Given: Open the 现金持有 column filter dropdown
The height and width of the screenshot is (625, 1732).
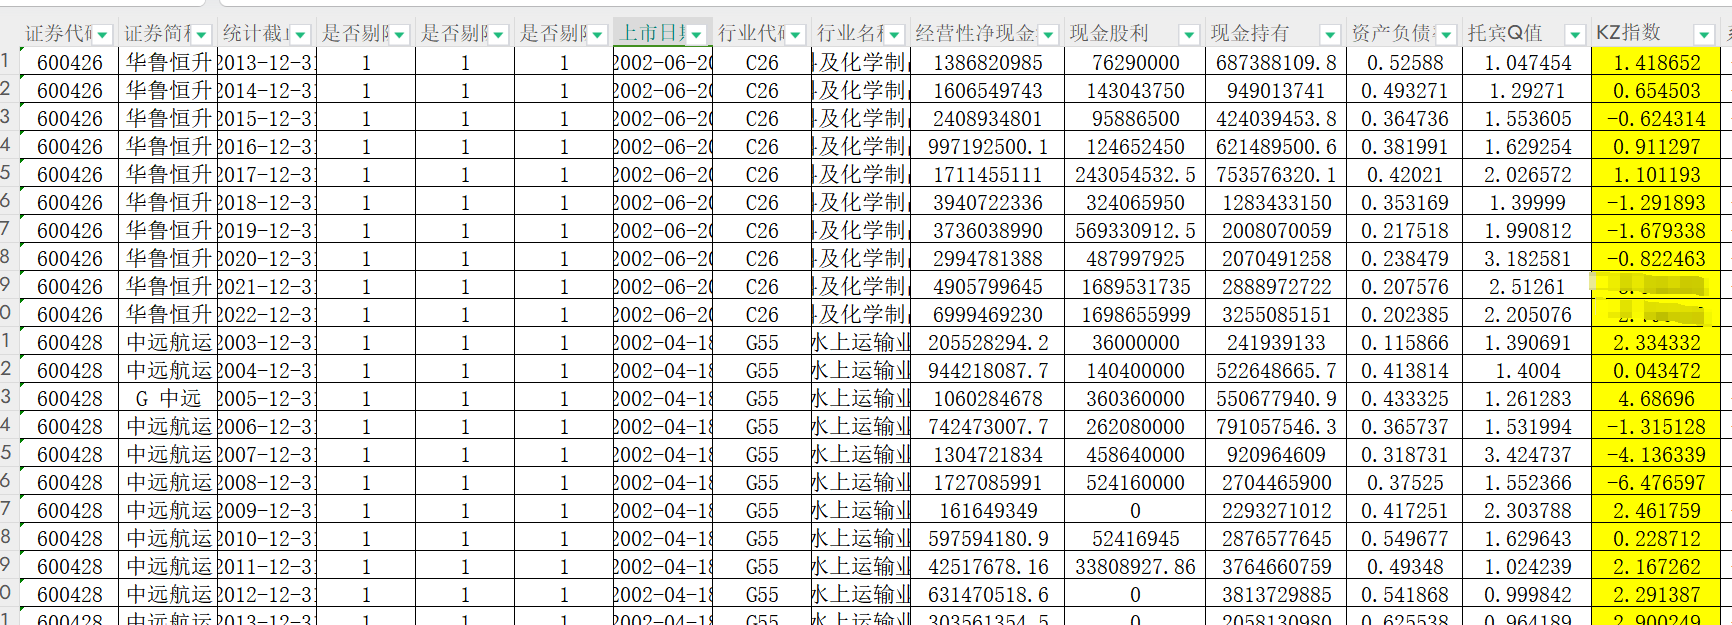Looking at the screenshot, I should [x=1329, y=34].
